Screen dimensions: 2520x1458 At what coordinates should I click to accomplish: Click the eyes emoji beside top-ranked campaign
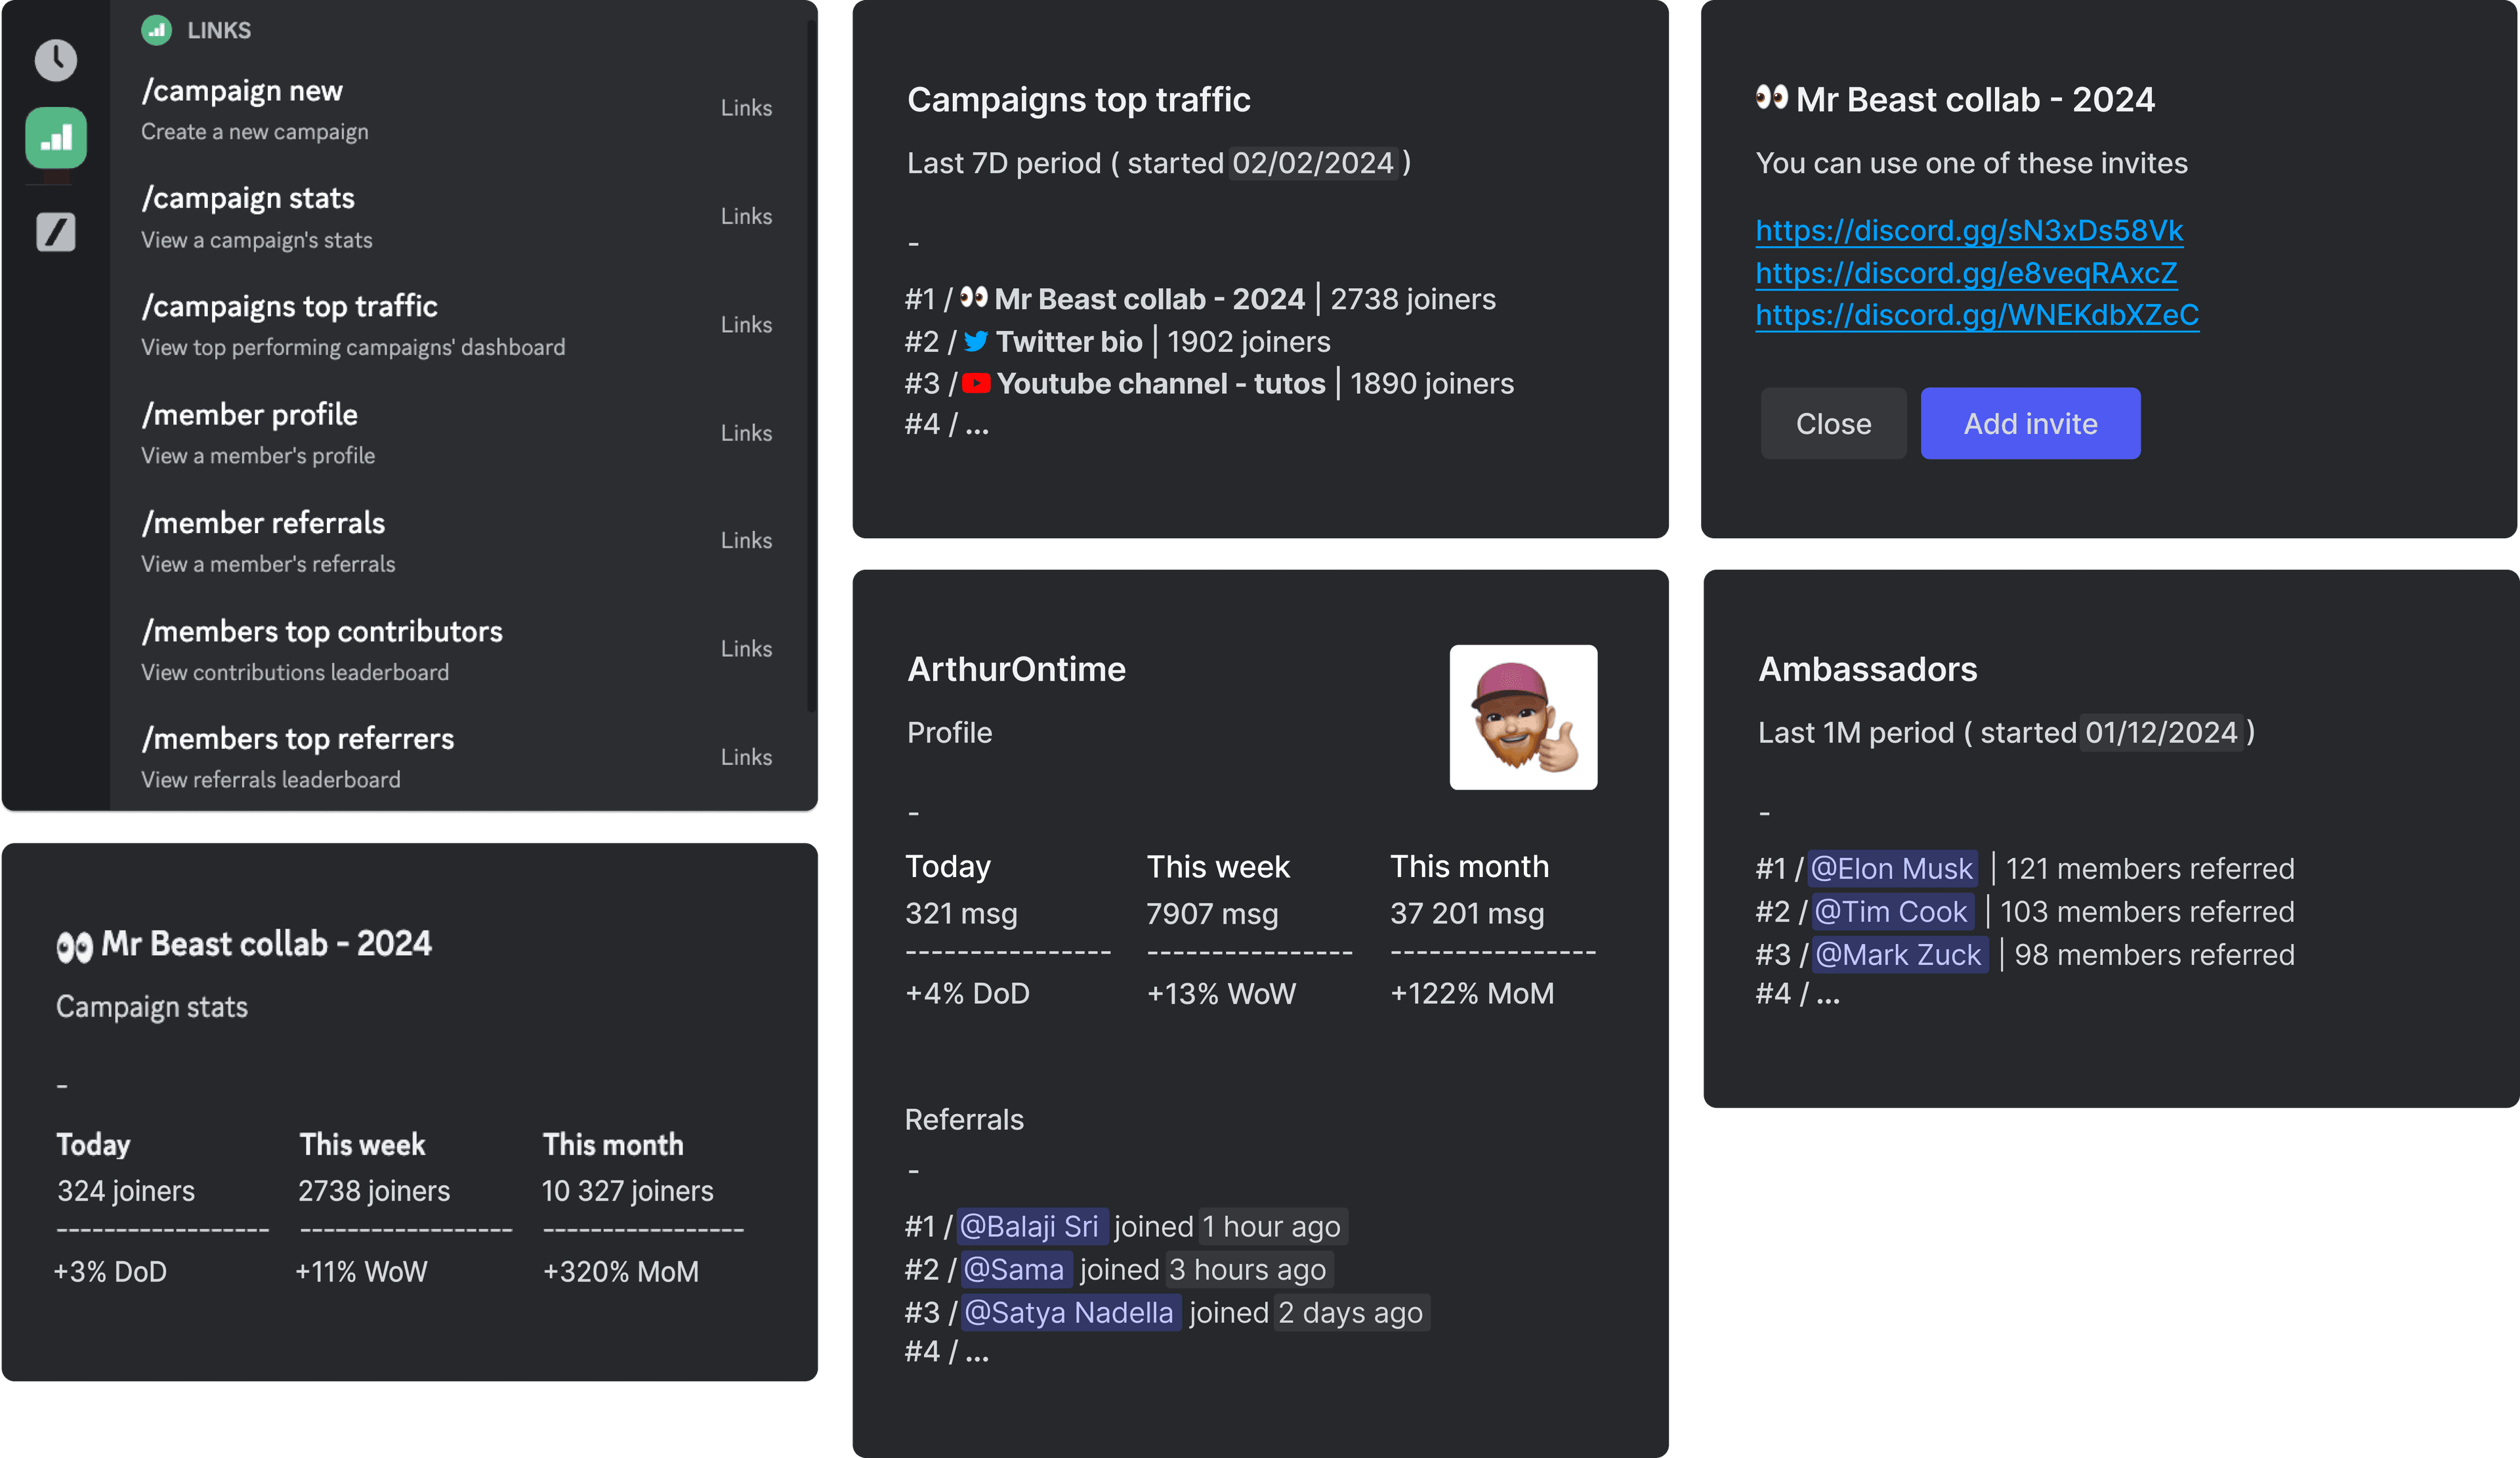973,298
